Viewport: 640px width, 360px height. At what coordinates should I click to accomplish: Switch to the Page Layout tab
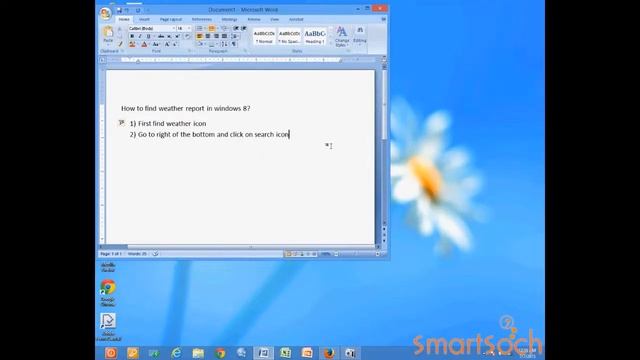171,19
